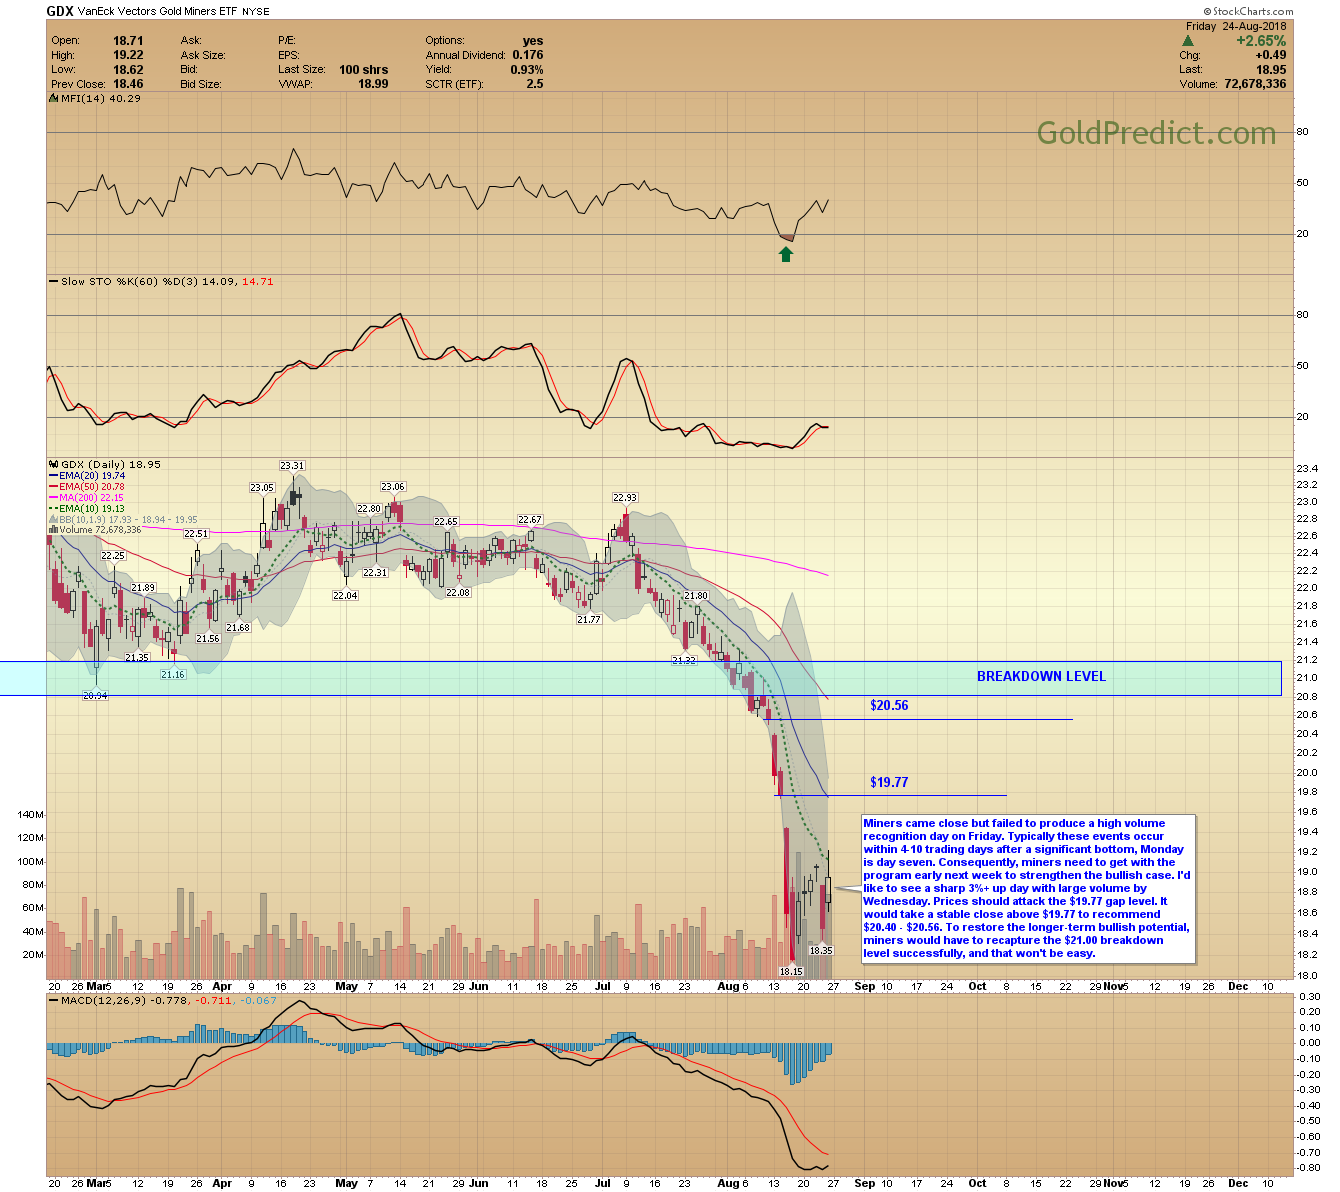1340x1192 pixels.
Task: Click the 22.65 price label
Action: coord(446,522)
